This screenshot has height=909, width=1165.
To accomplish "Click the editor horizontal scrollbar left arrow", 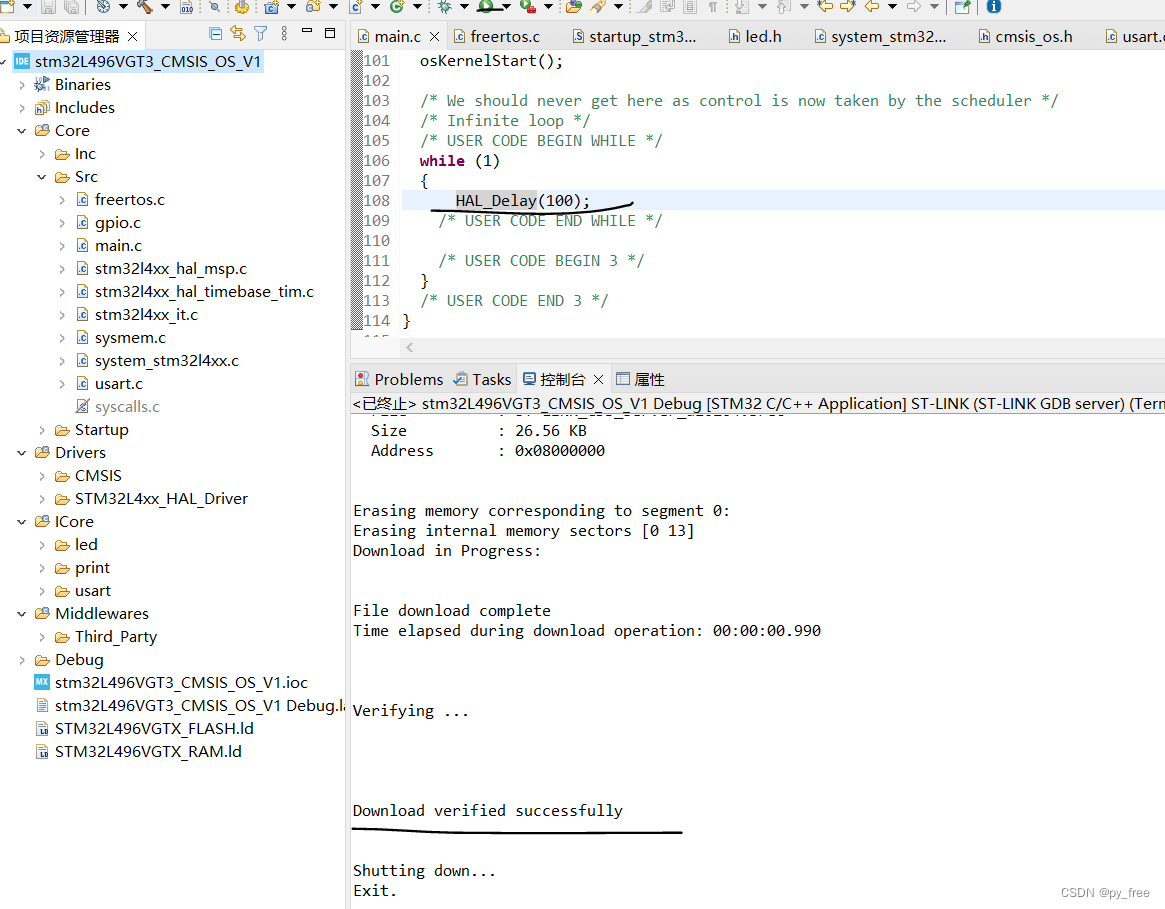I will (x=410, y=348).
